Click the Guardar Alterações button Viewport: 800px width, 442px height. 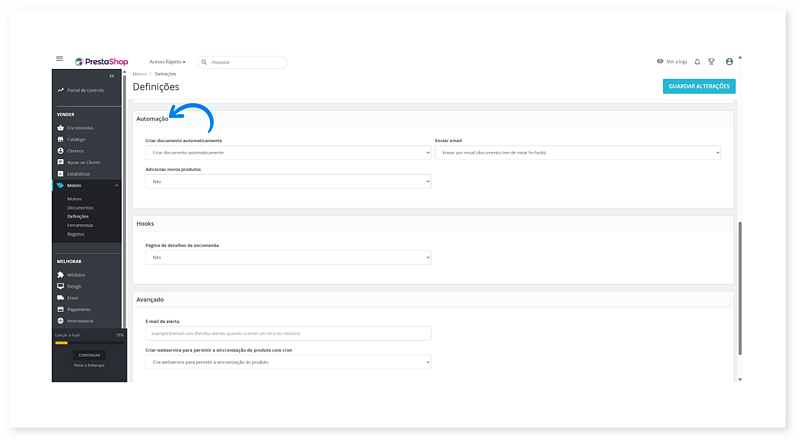pos(698,86)
